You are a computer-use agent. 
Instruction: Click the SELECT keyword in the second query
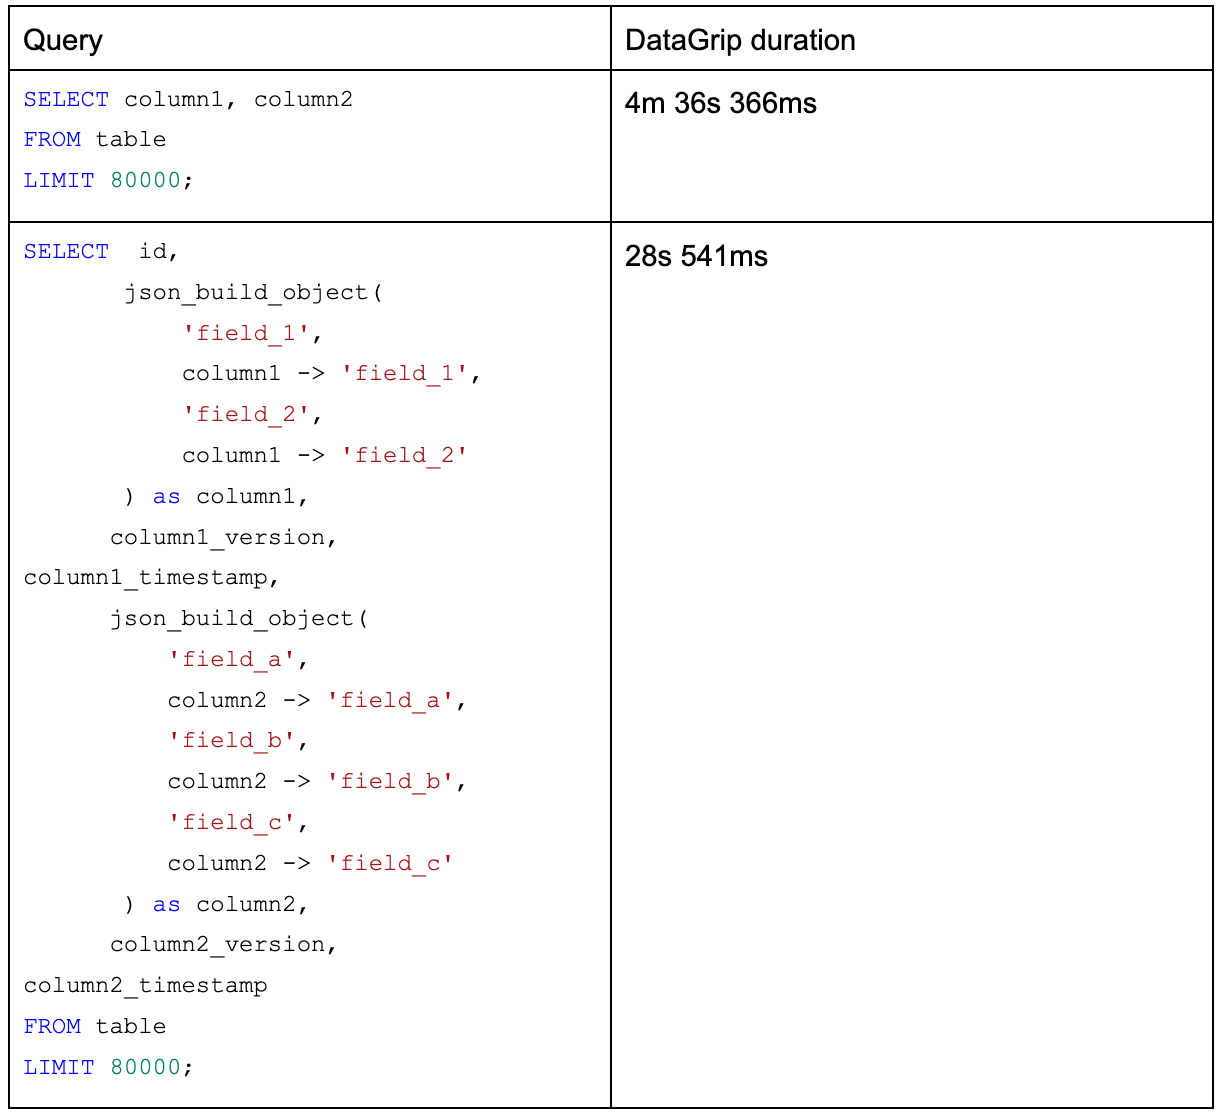click(x=66, y=251)
